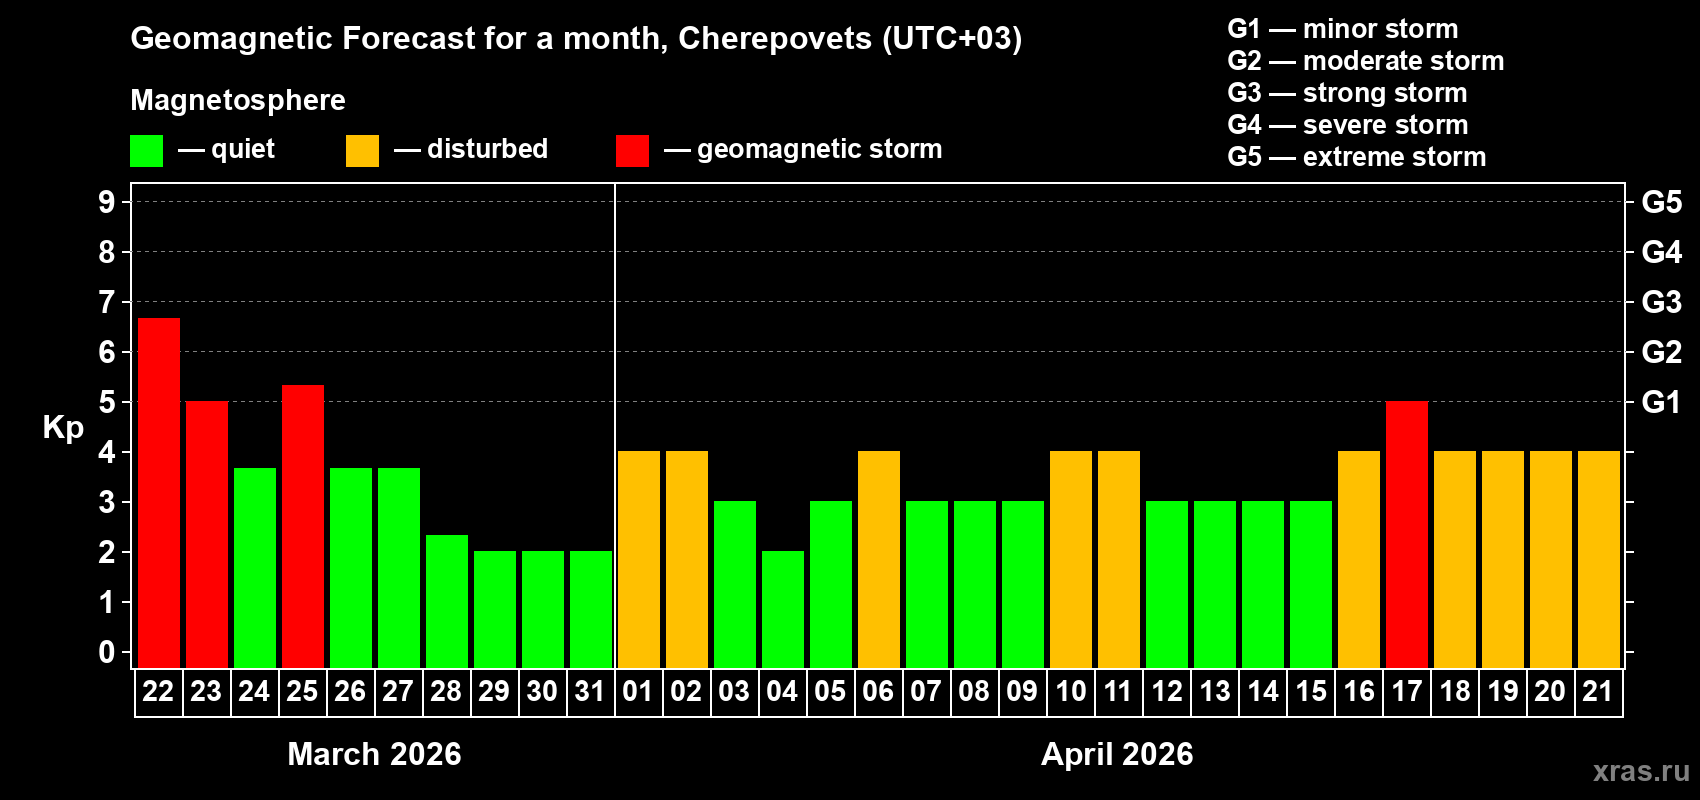Click the March 2026 month label

pyautogui.click(x=374, y=754)
